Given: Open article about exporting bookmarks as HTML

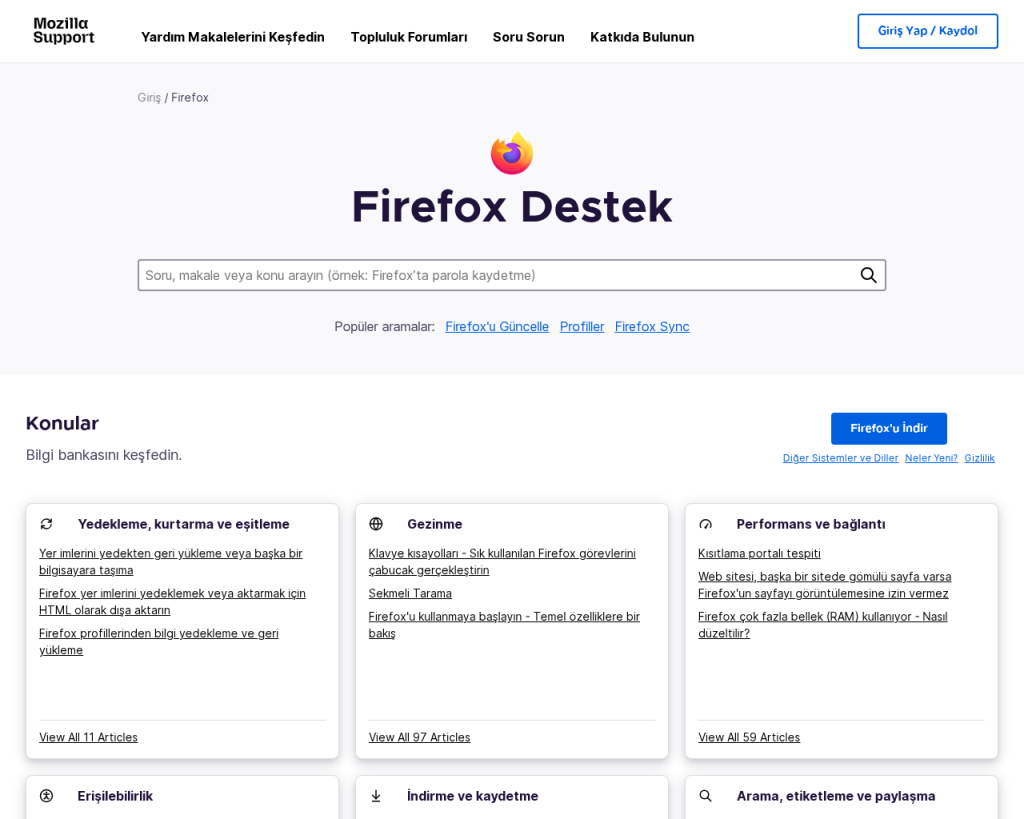Looking at the screenshot, I should coord(172,602).
